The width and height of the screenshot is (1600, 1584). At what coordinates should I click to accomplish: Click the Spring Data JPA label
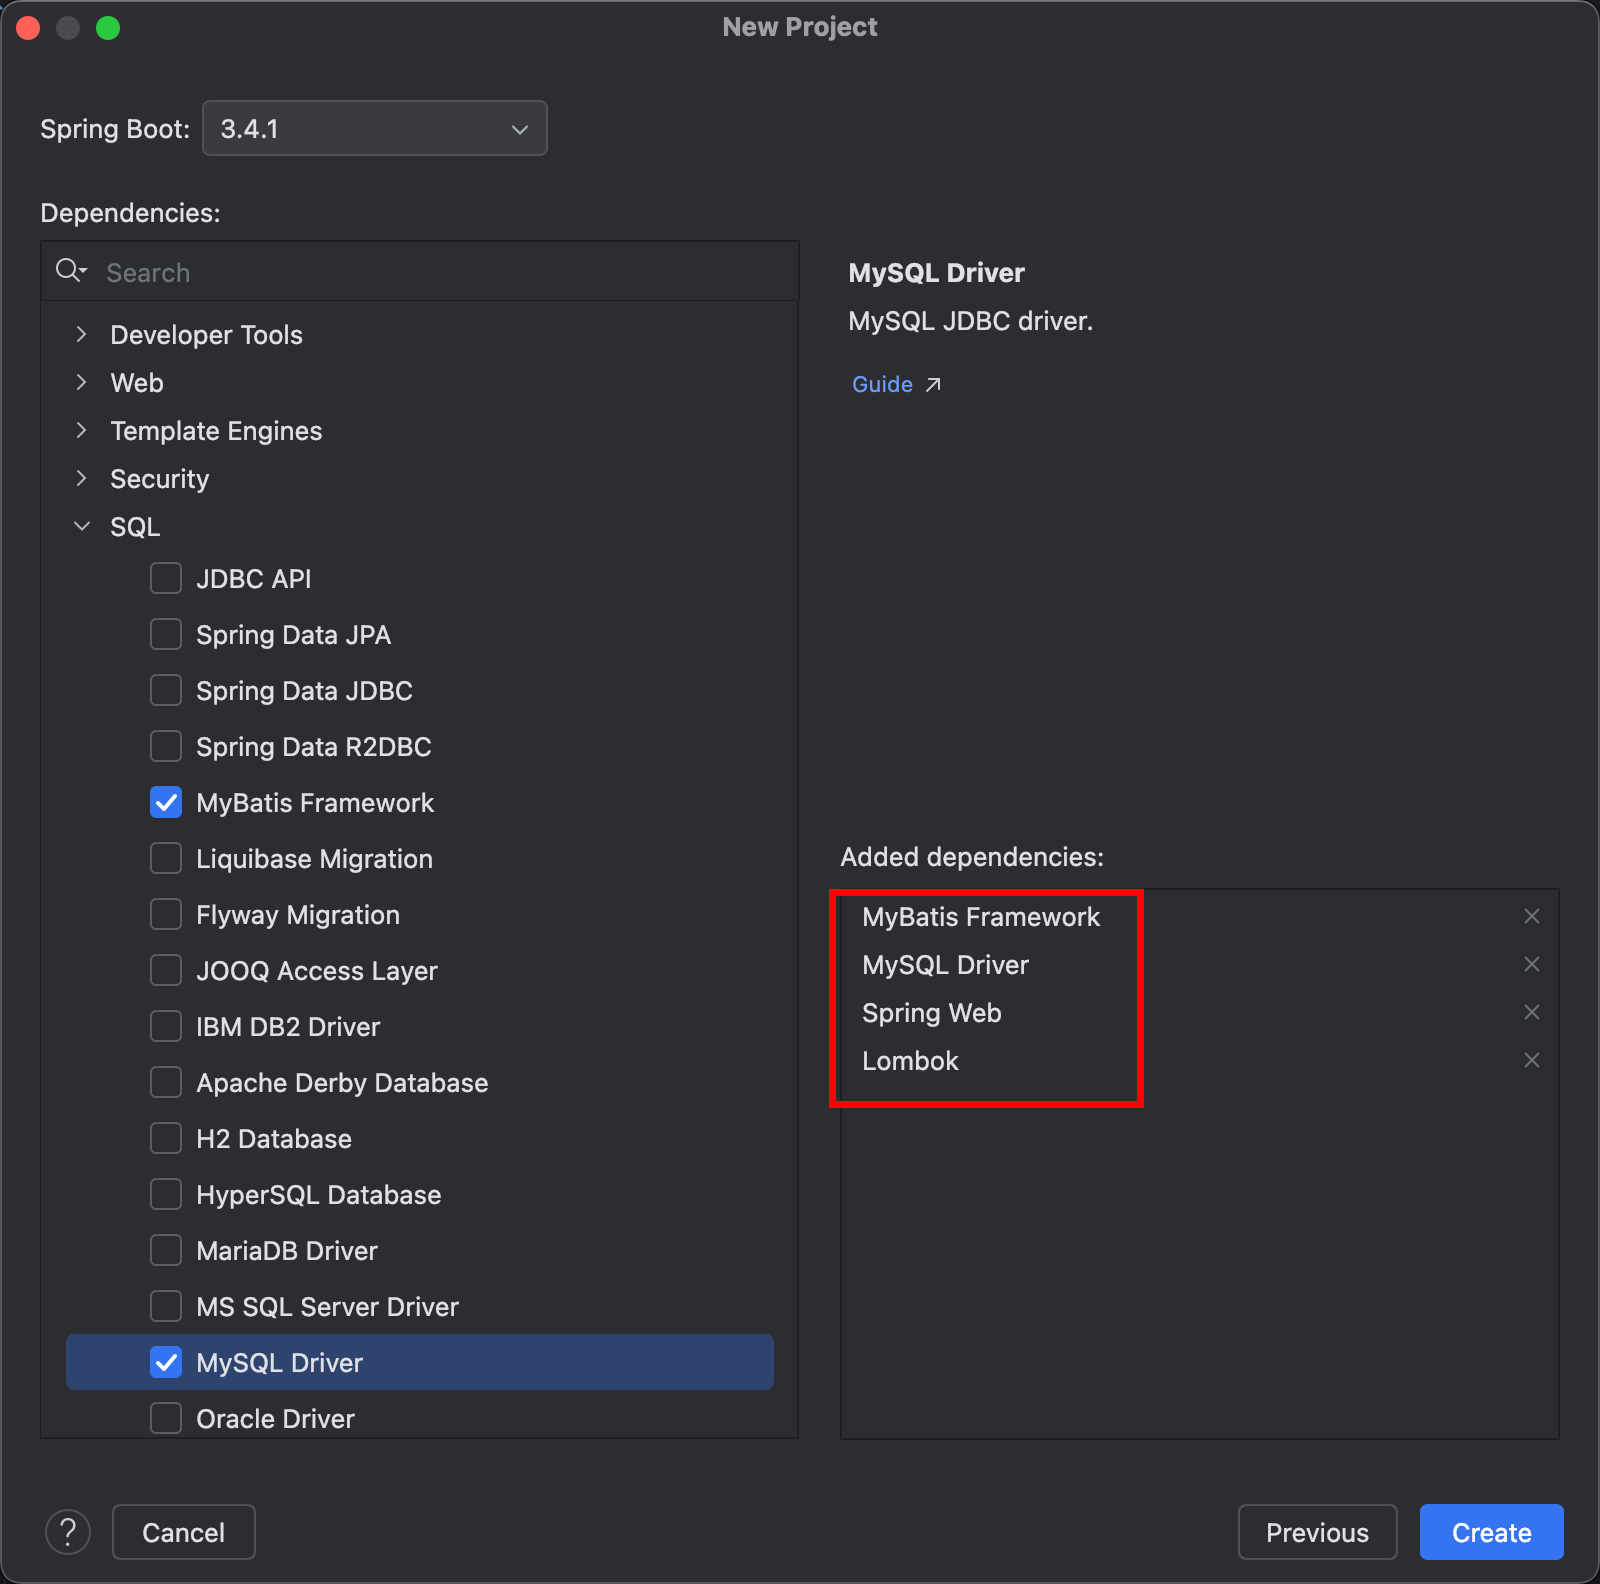click(x=293, y=635)
